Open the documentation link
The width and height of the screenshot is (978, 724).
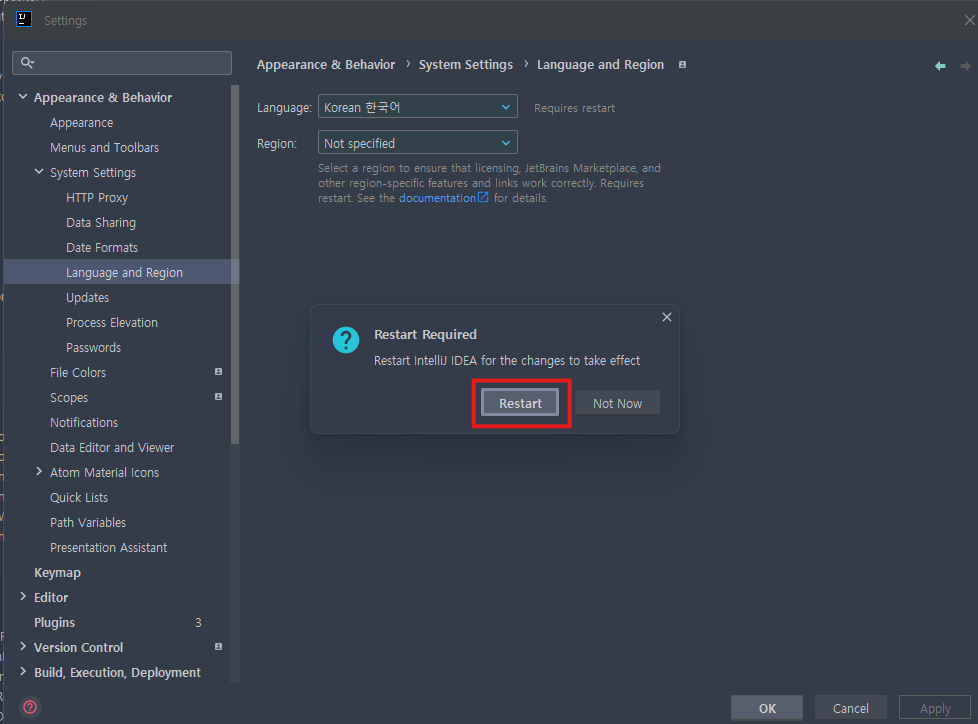[437, 198]
